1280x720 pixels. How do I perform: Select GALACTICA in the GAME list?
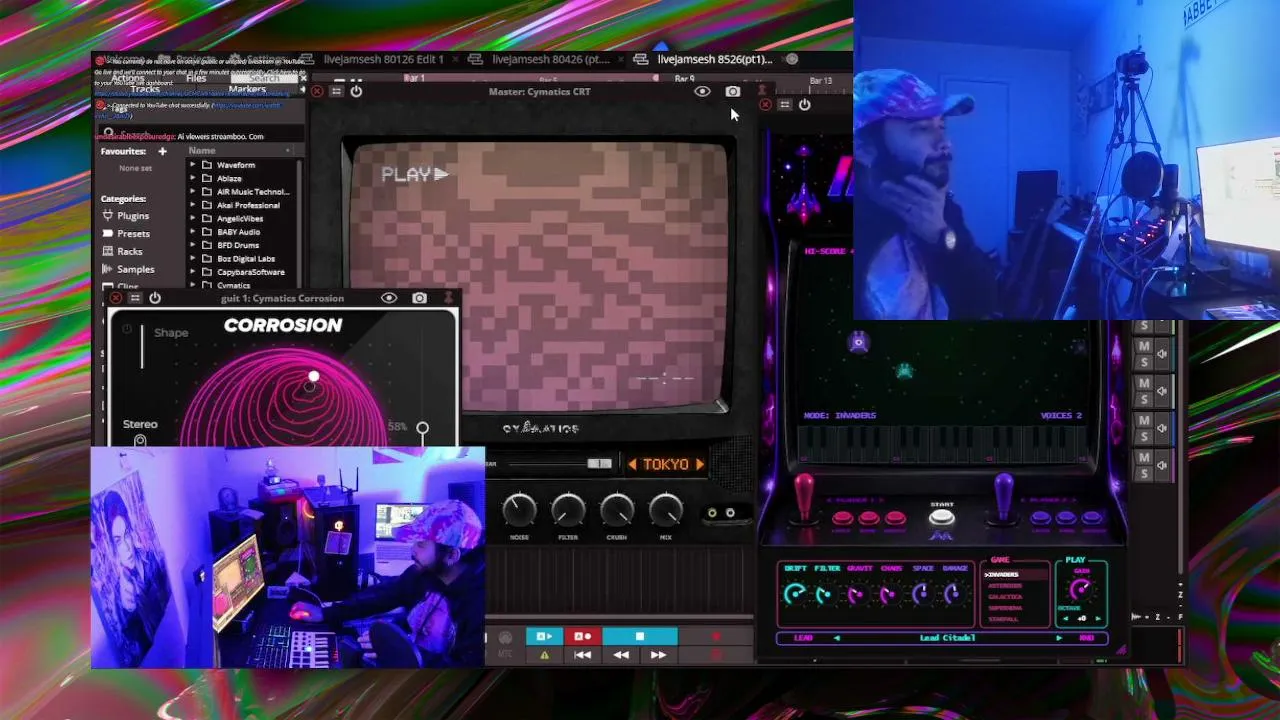click(x=1005, y=597)
